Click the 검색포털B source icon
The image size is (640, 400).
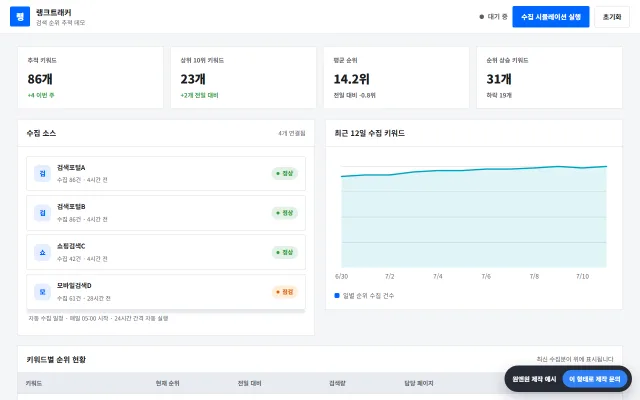pos(42,213)
